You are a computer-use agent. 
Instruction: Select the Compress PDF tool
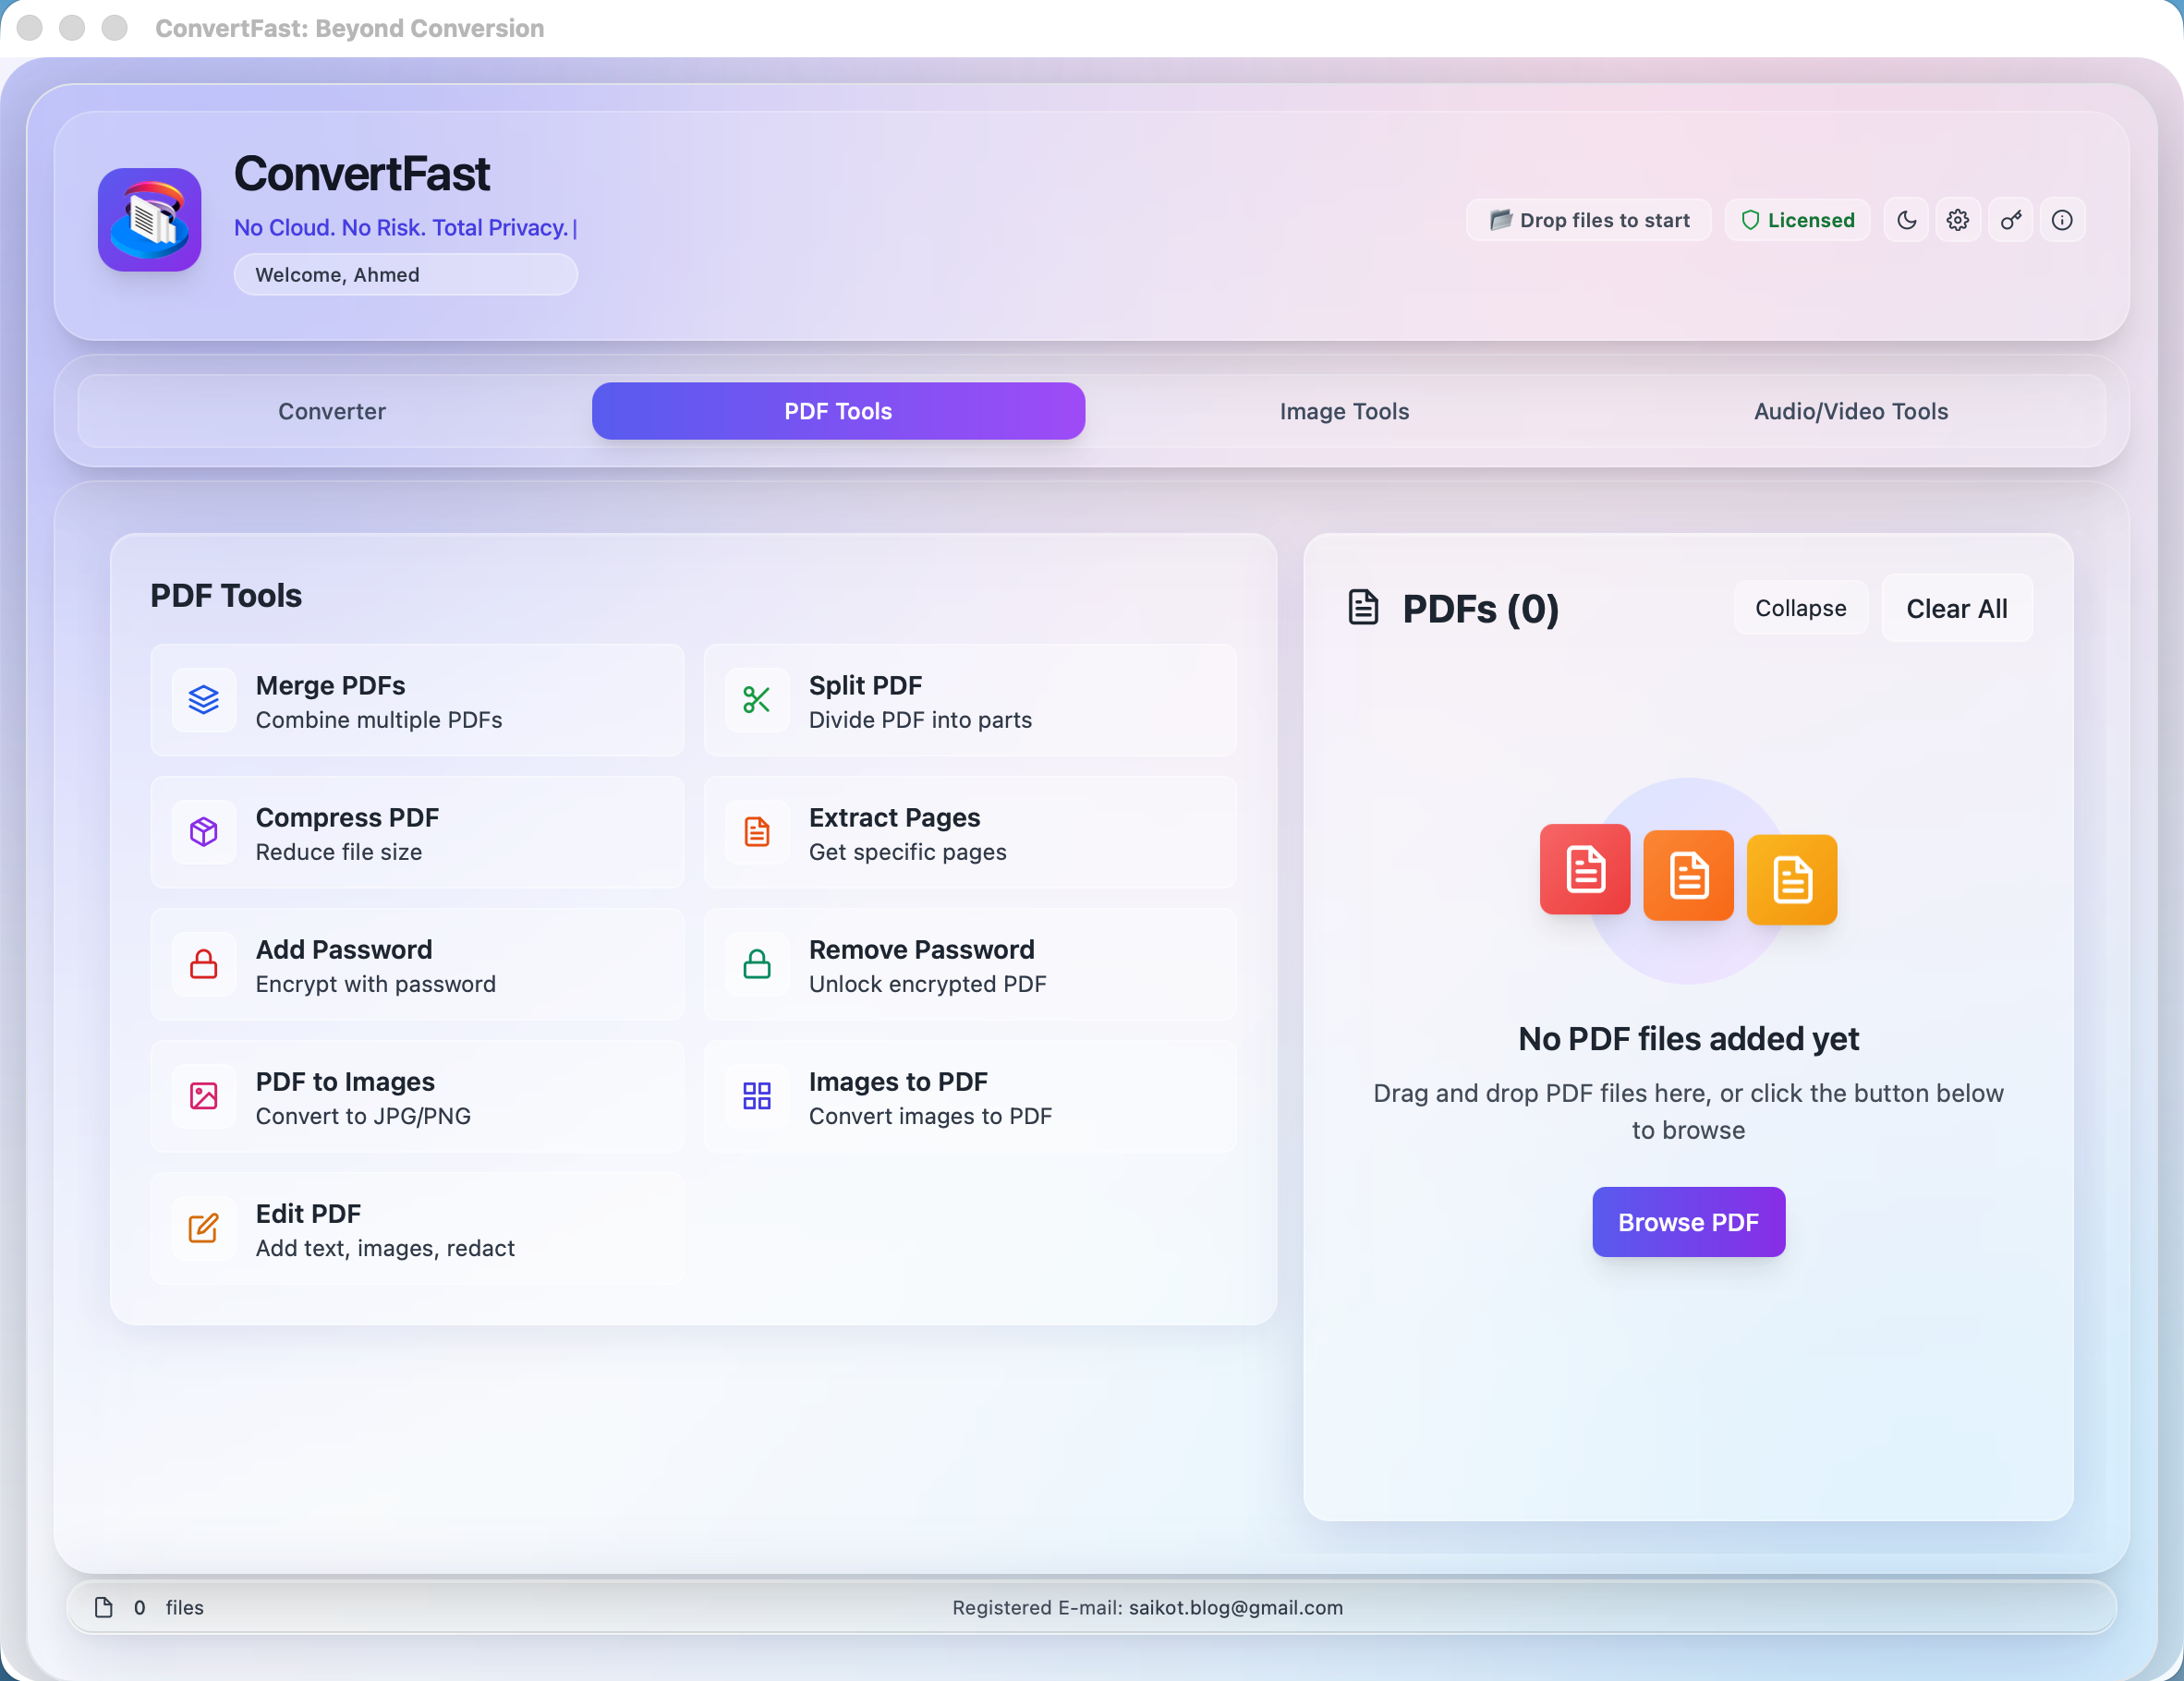pos(417,832)
